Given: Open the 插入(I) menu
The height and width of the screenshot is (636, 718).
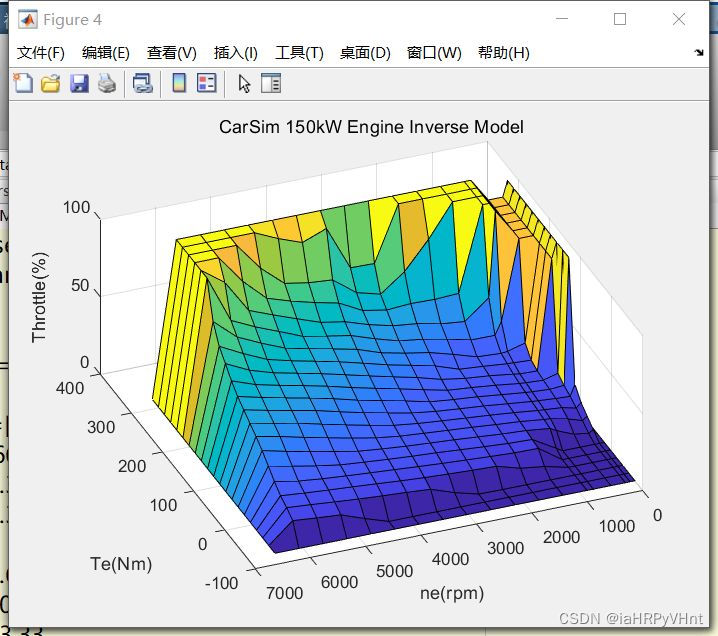Looking at the screenshot, I should point(236,53).
